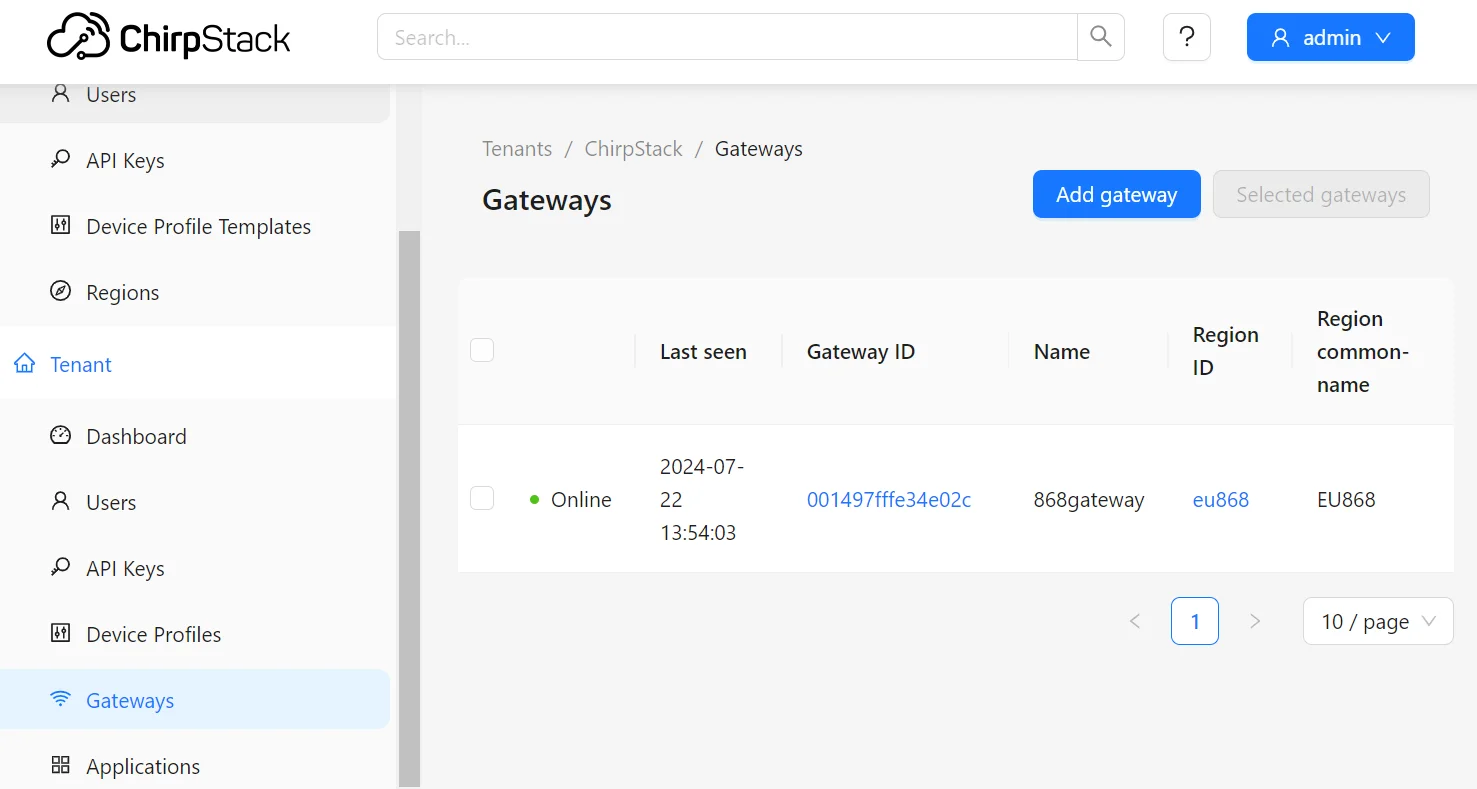Screen dimensions: 1477x789
Task: Check the select-all checkbox in the table header
Action: (482, 350)
